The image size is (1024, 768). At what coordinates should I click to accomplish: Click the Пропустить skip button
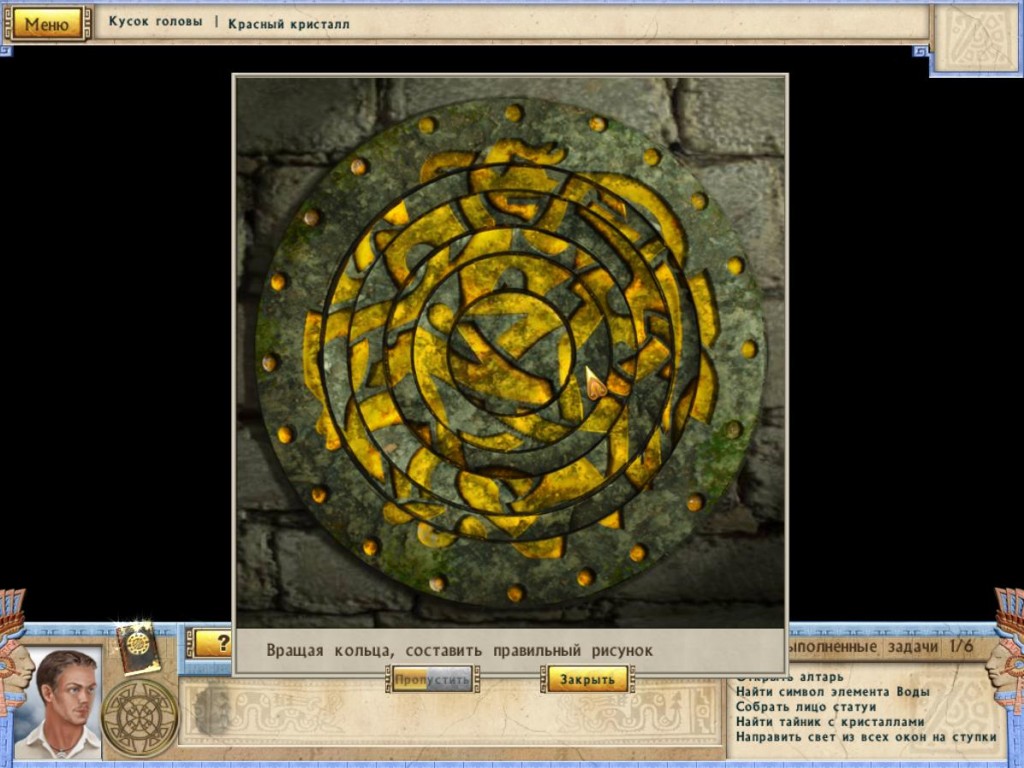(432, 679)
